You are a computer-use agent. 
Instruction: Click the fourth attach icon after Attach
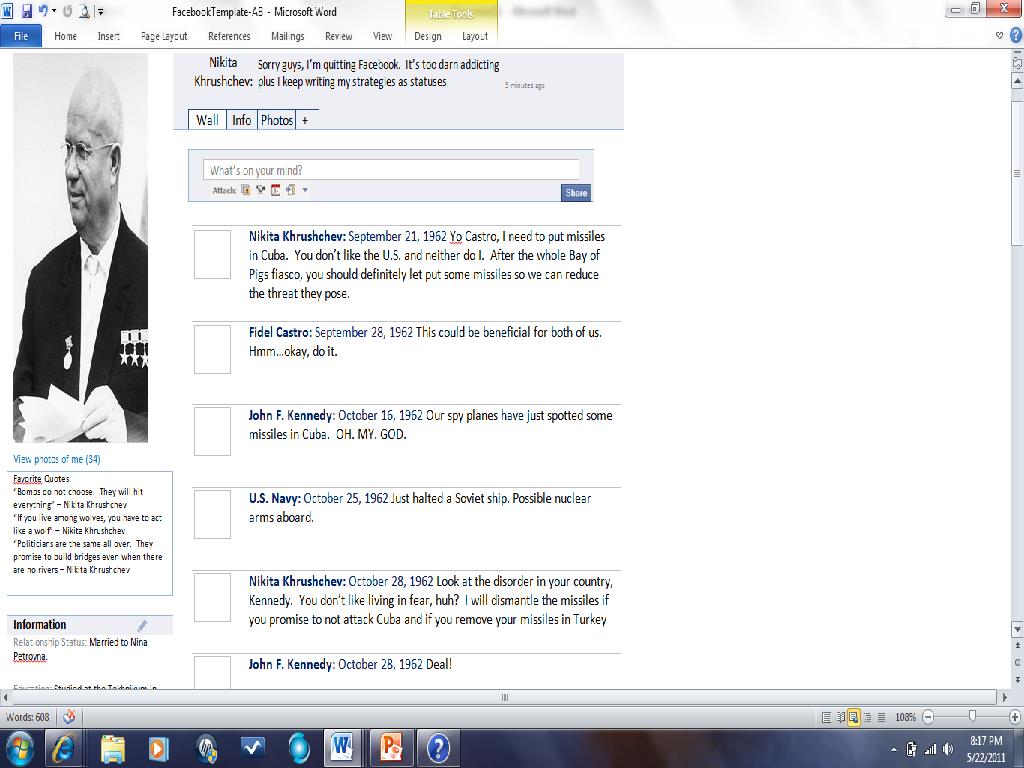coord(290,190)
